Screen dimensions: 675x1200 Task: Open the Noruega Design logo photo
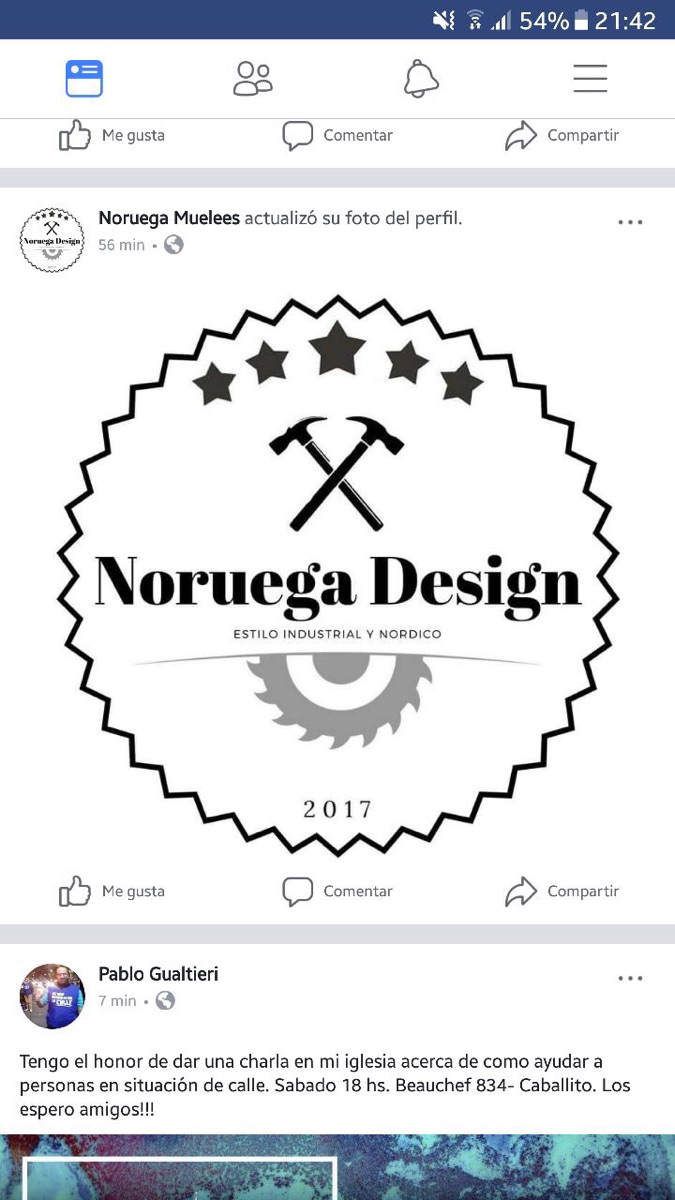(337, 576)
